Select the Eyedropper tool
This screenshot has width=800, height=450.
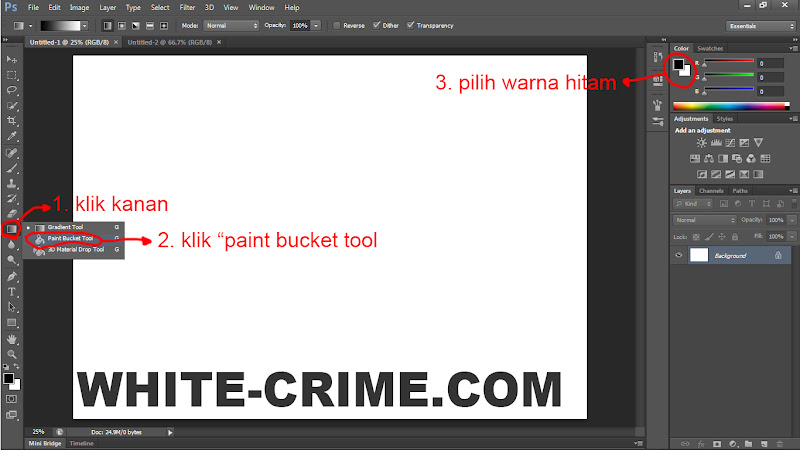pyautogui.click(x=12, y=136)
